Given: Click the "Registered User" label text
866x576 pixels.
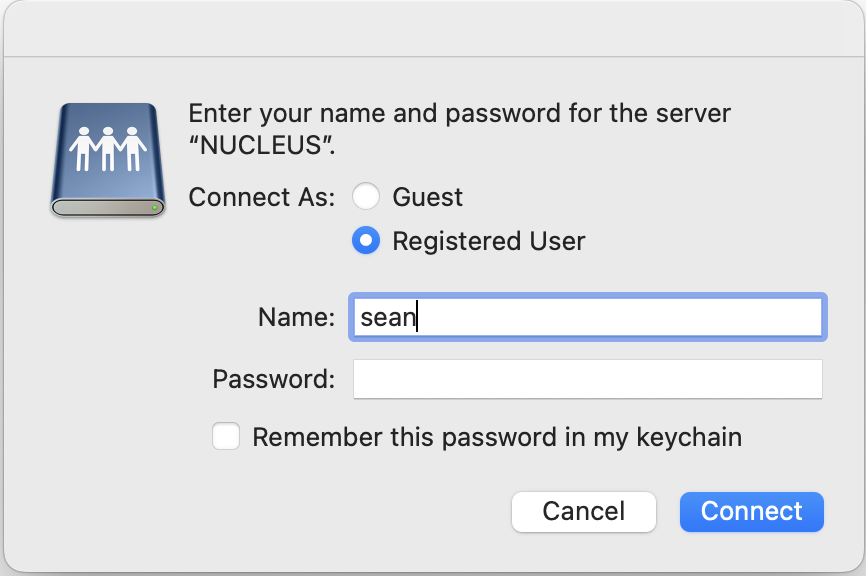Looking at the screenshot, I should click(x=488, y=241).
